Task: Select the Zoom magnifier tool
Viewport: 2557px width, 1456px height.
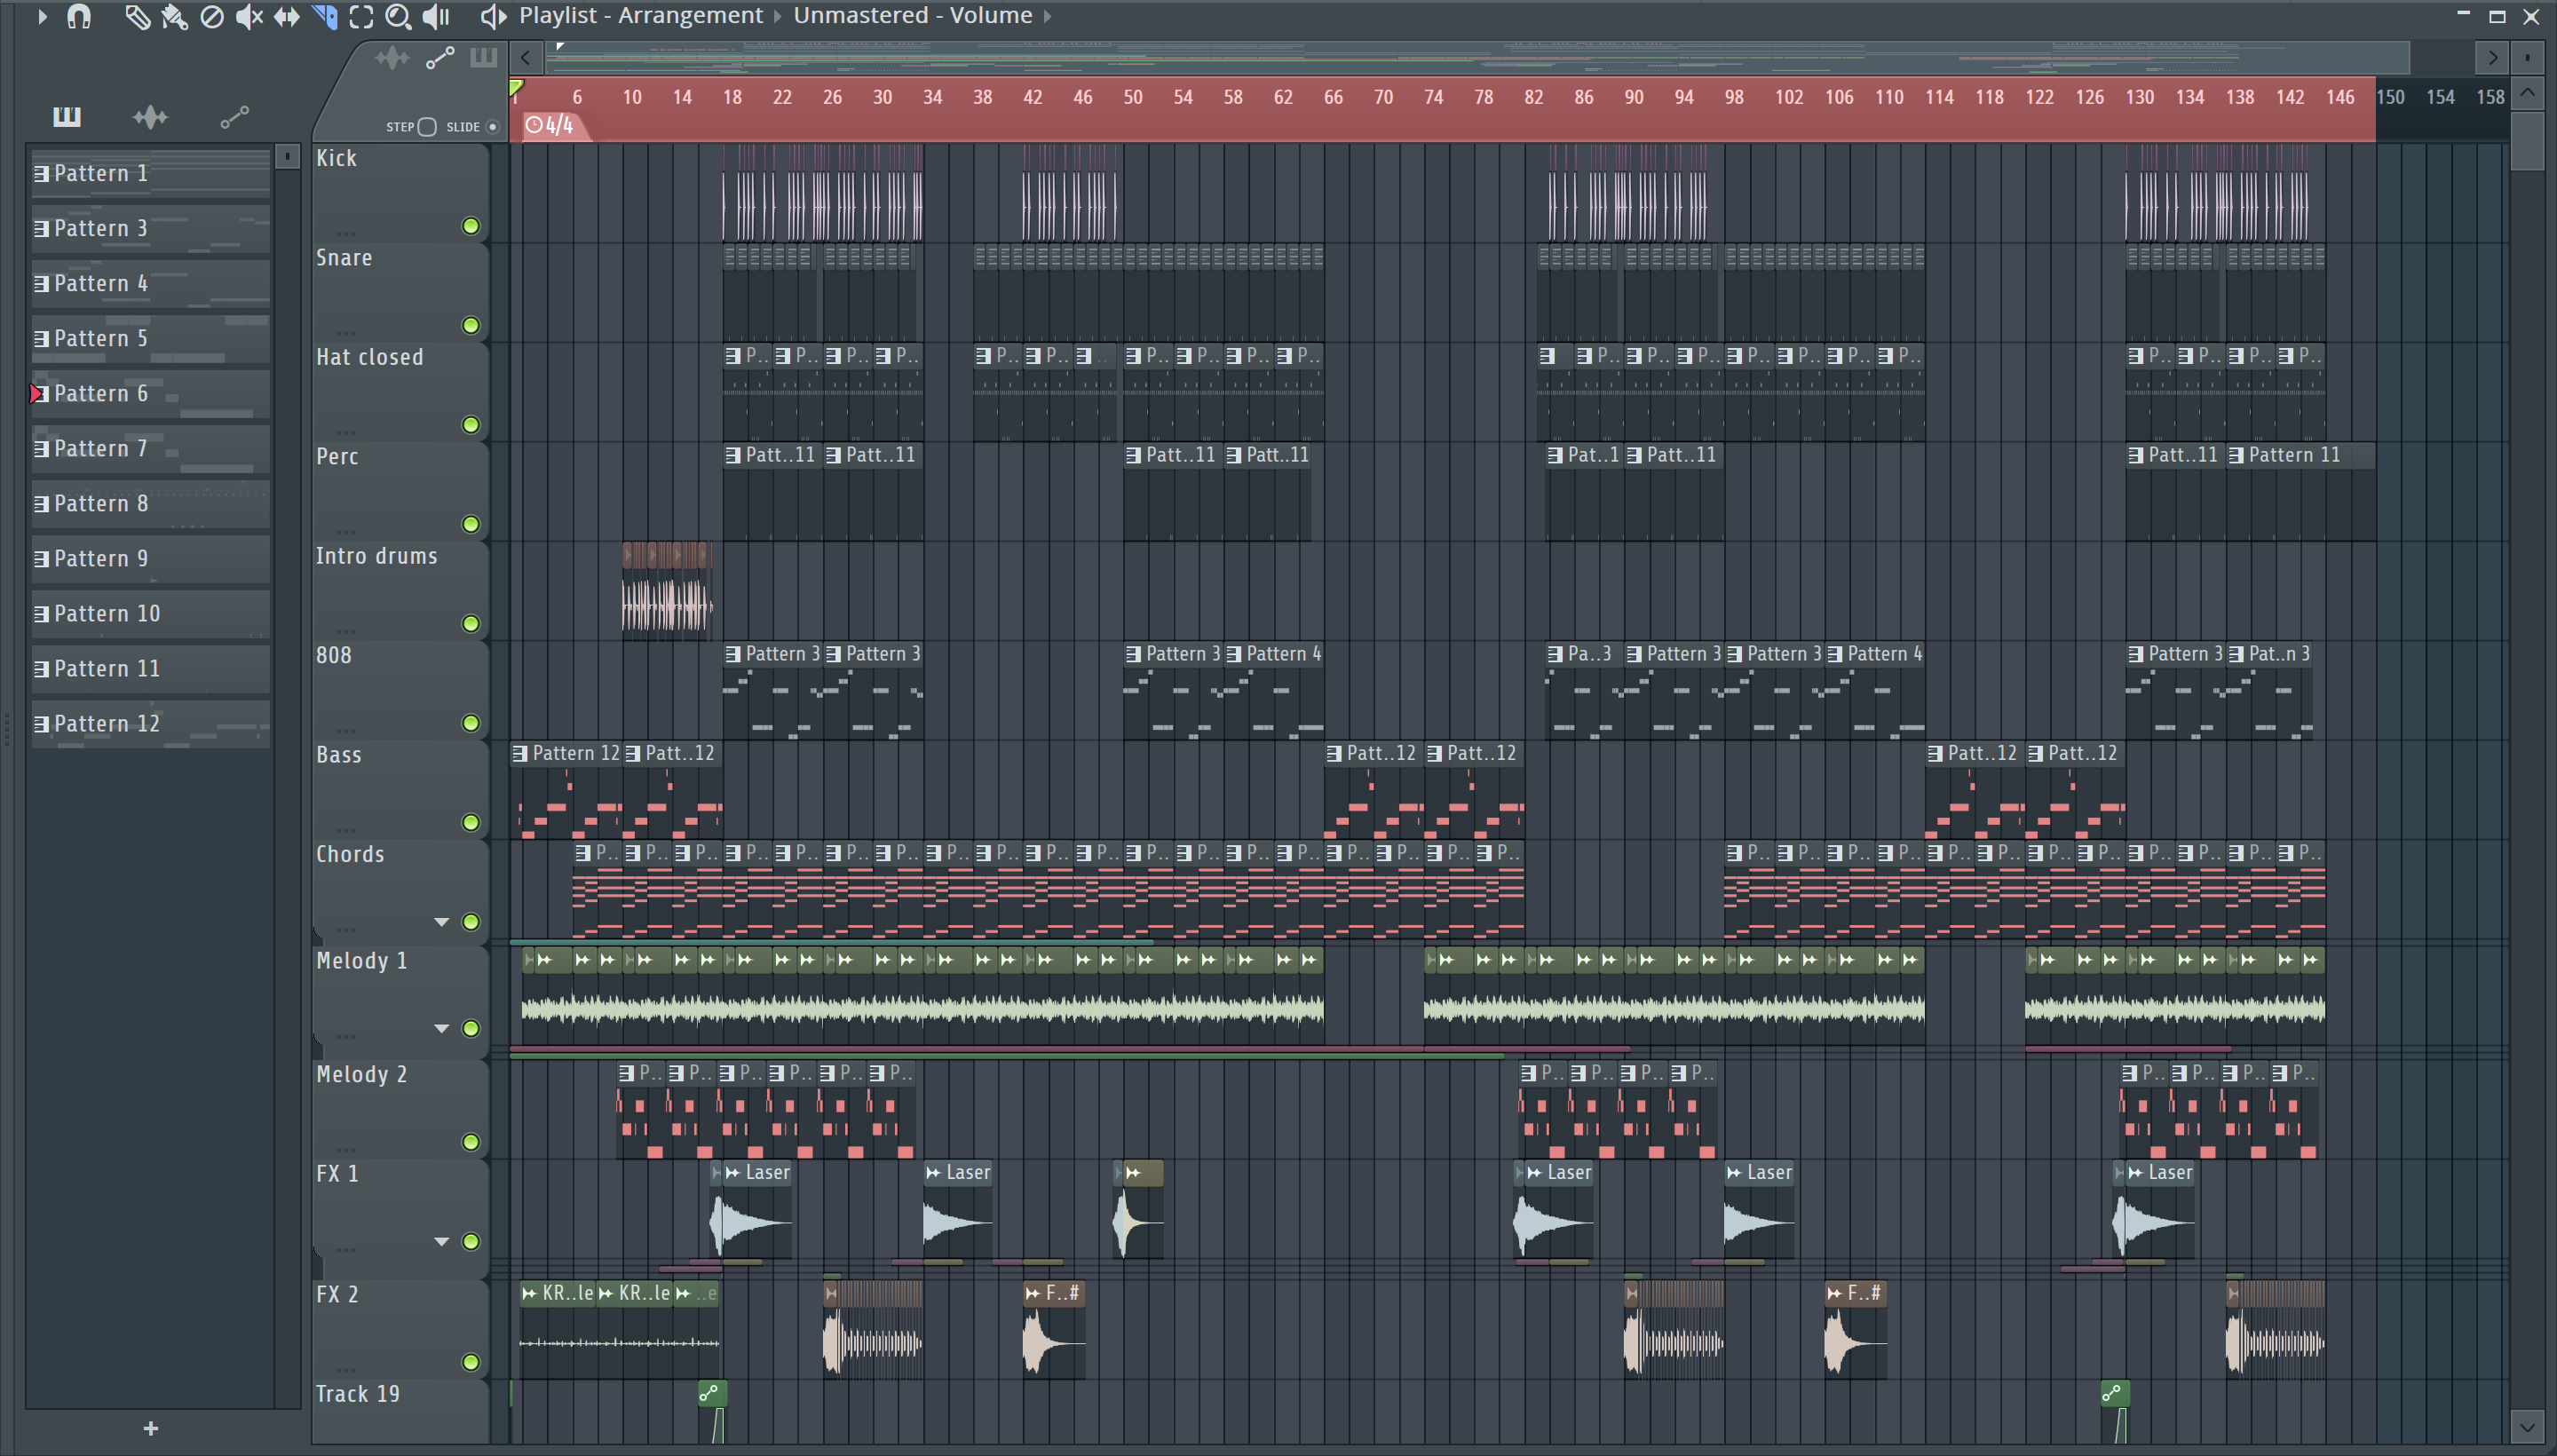Action: [398, 16]
